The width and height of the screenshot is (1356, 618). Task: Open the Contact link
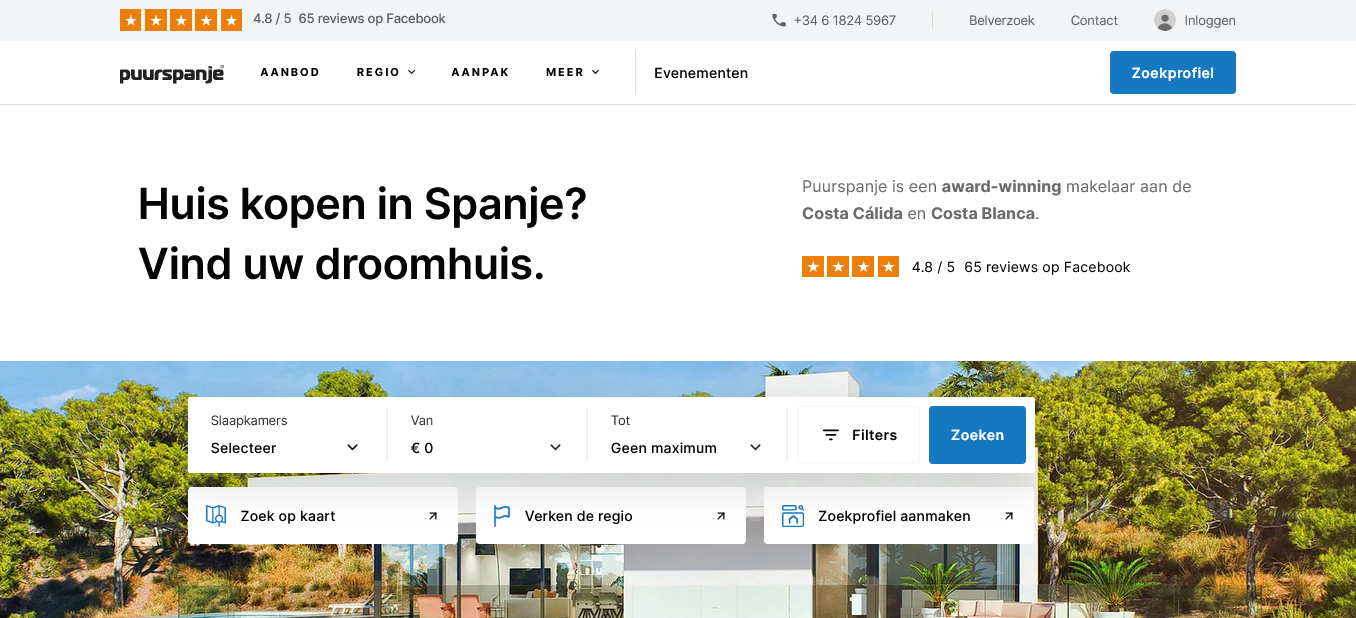point(1094,20)
